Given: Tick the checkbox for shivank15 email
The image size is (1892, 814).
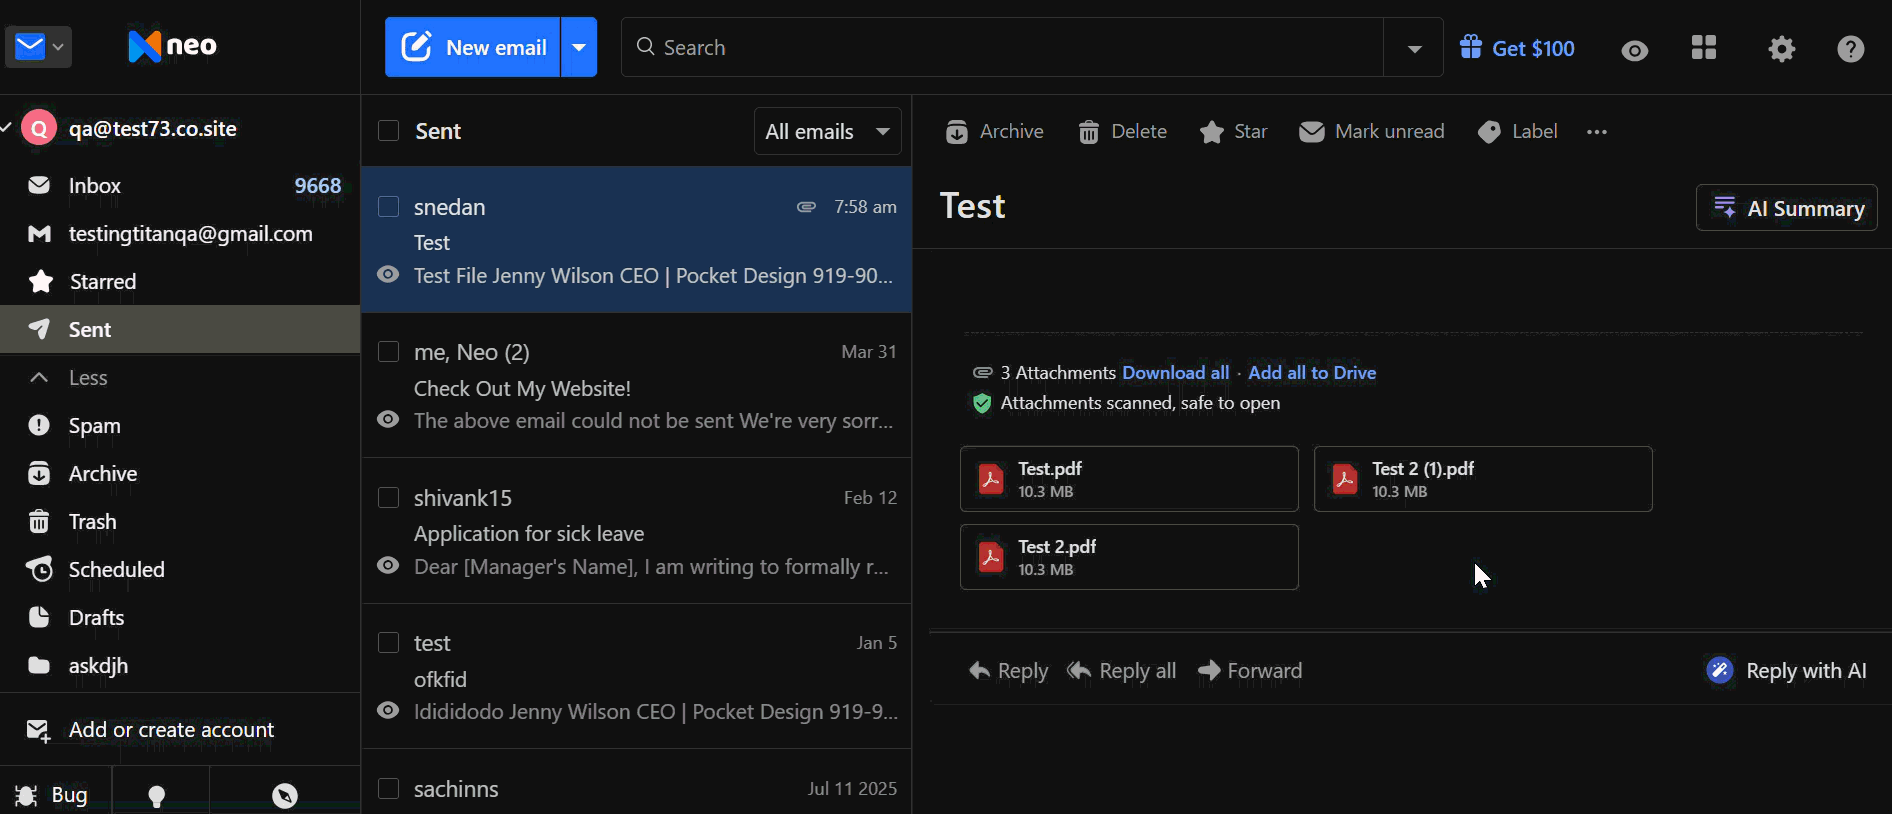Looking at the screenshot, I should (388, 498).
